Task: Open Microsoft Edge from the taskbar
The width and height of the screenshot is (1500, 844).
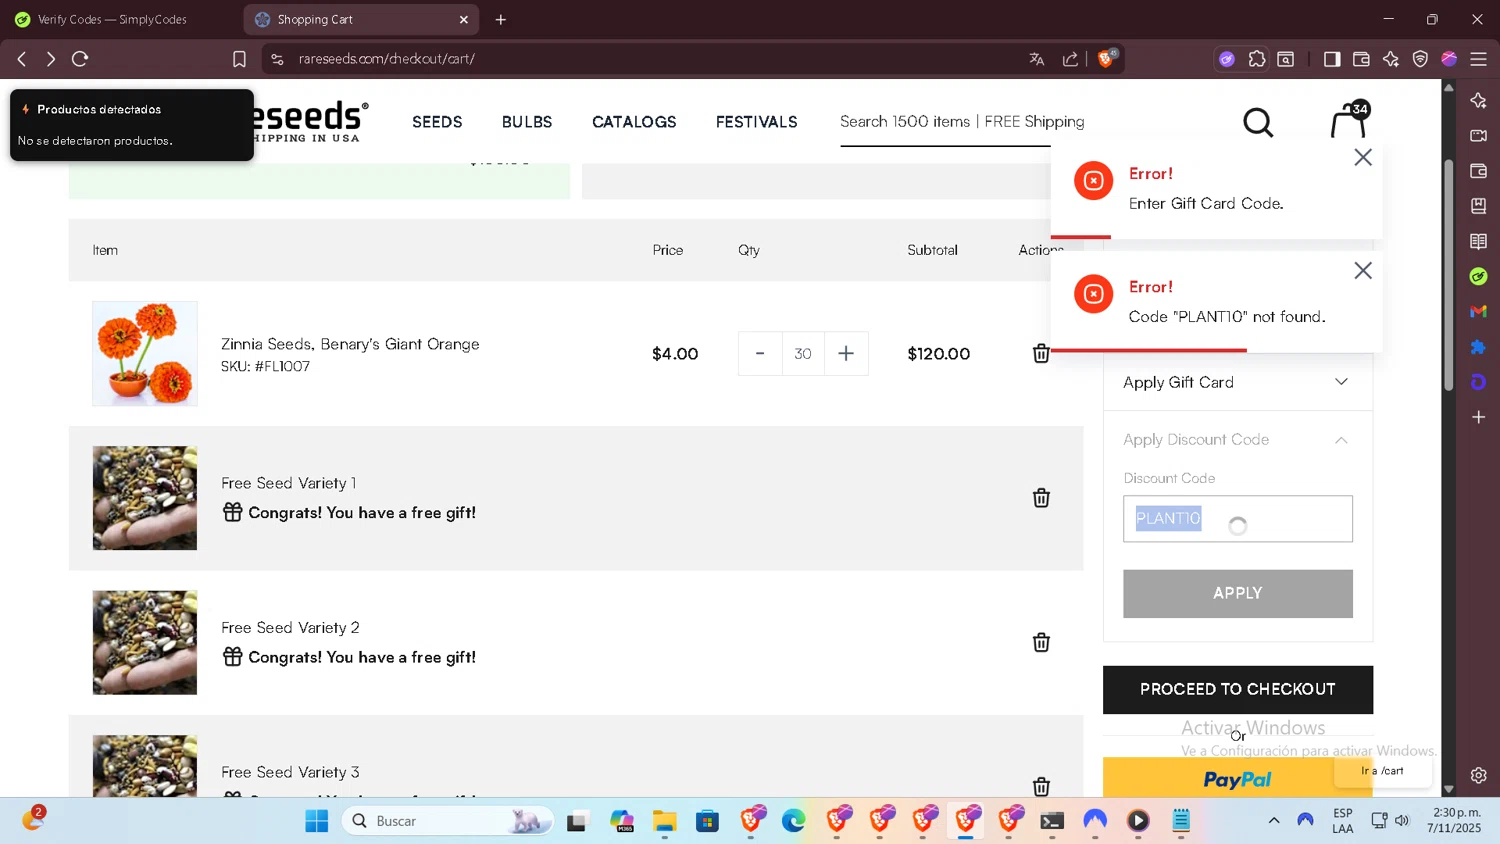Action: coord(794,821)
